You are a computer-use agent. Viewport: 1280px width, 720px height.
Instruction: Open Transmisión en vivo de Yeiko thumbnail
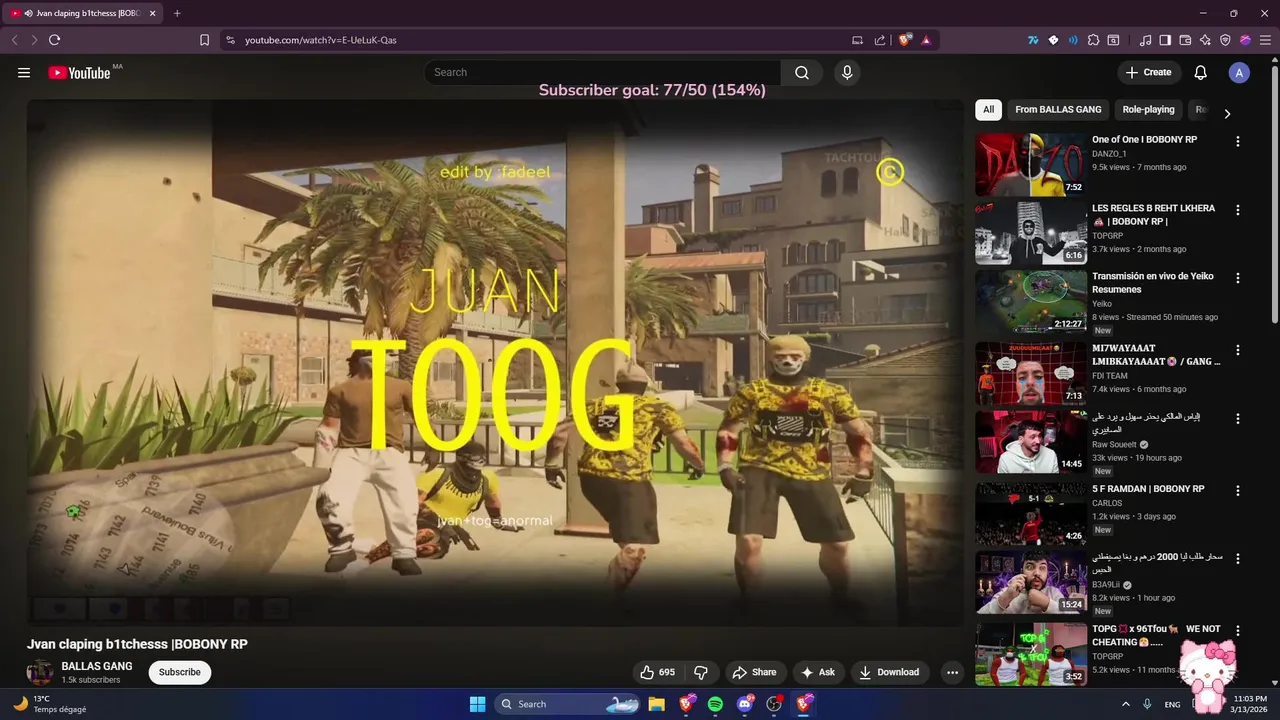pos(1031,301)
